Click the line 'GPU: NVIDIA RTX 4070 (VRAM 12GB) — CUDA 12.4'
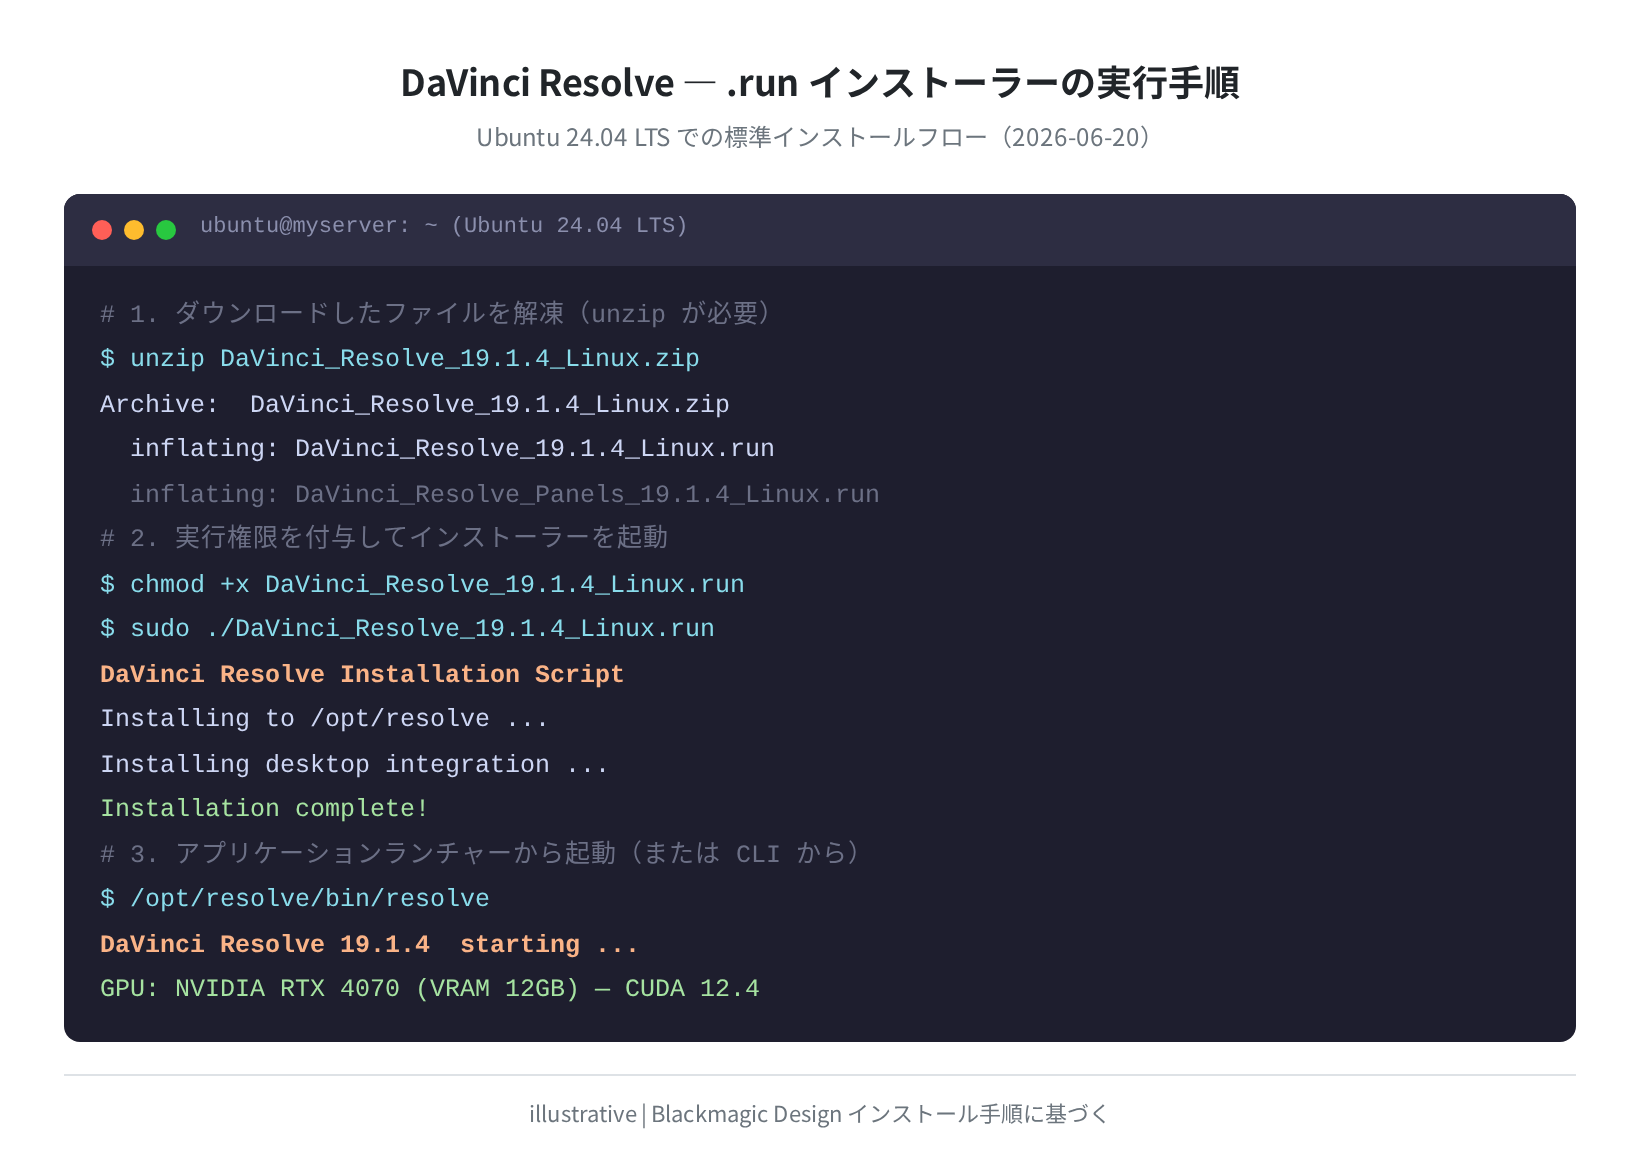1640x1168 pixels. [x=430, y=988]
